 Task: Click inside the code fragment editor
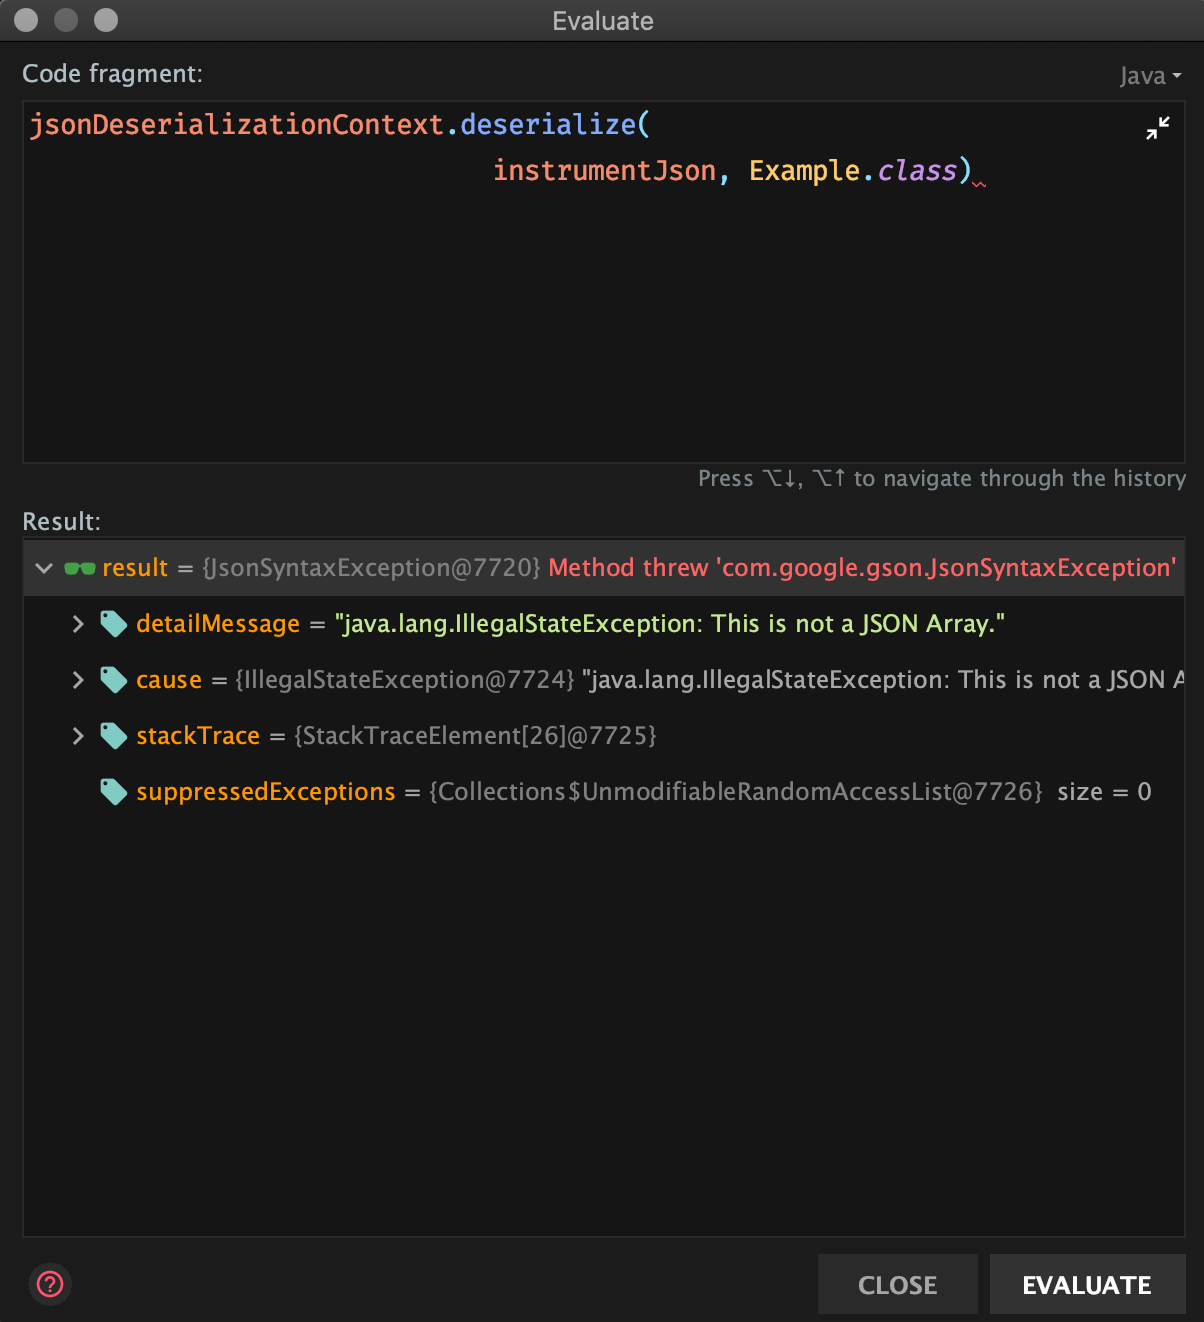[x=604, y=282]
